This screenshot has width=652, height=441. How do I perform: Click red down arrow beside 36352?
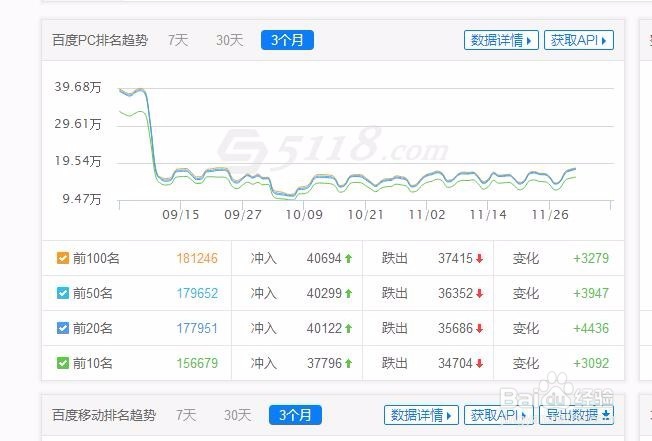coord(479,293)
